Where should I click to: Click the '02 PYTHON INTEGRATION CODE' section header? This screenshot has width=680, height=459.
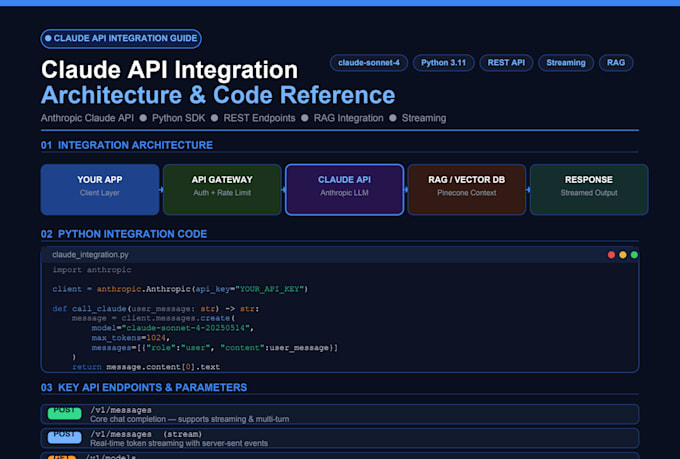124,234
